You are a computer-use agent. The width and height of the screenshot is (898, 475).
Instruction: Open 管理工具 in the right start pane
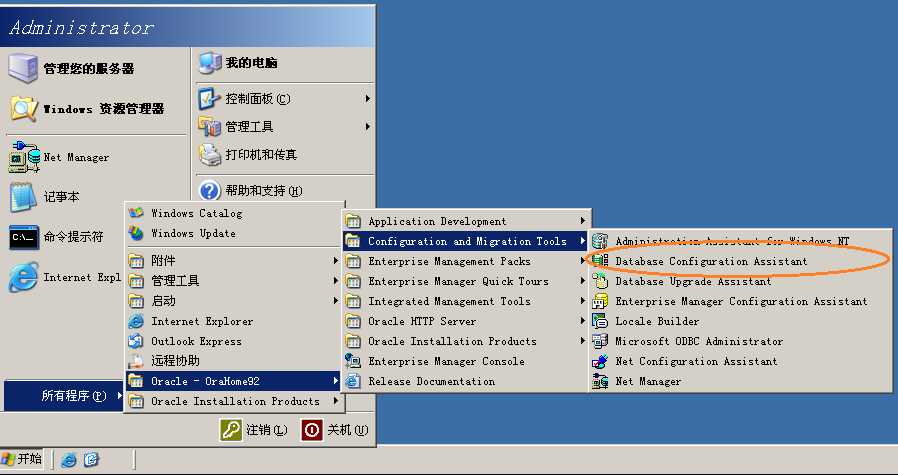(284, 126)
